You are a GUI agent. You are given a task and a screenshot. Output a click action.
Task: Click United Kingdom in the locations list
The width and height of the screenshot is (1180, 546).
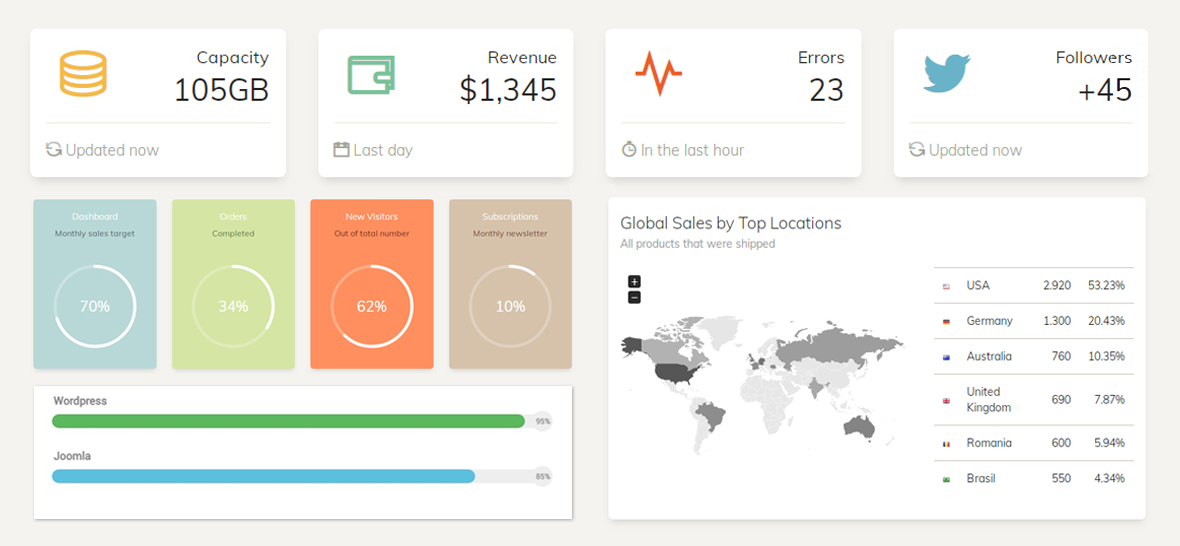pyautogui.click(x=988, y=399)
